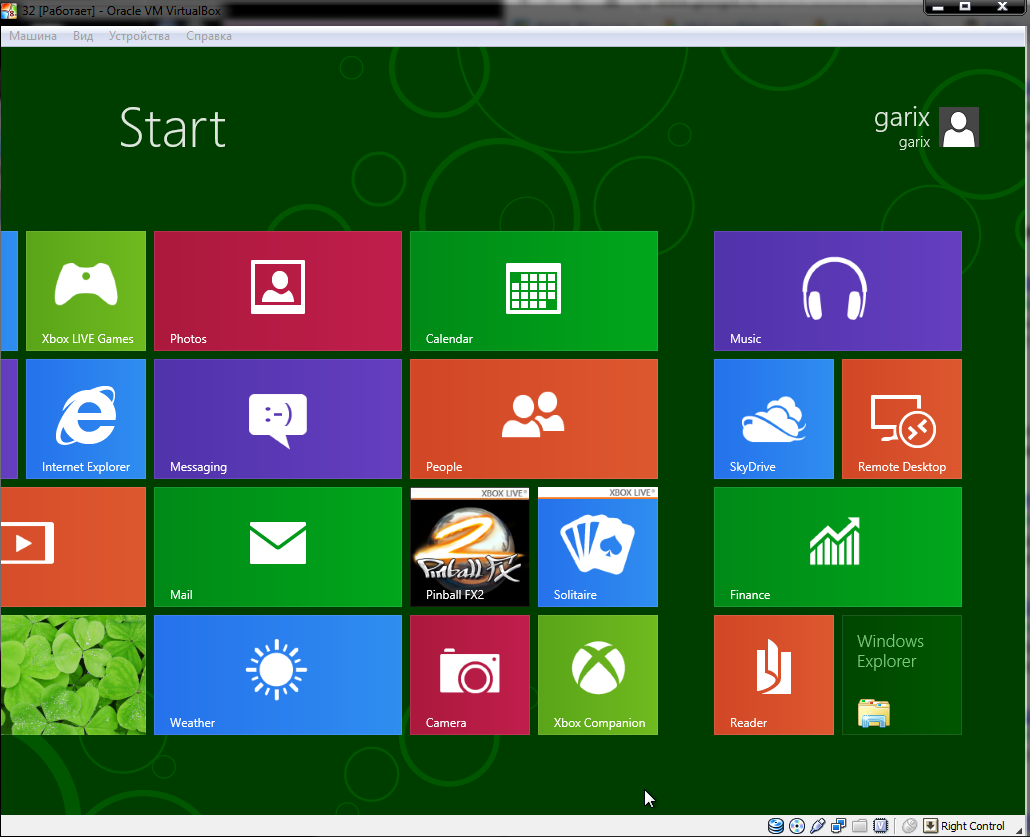Open the Messaging tile
1030x837 pixels.
[278, 418]
